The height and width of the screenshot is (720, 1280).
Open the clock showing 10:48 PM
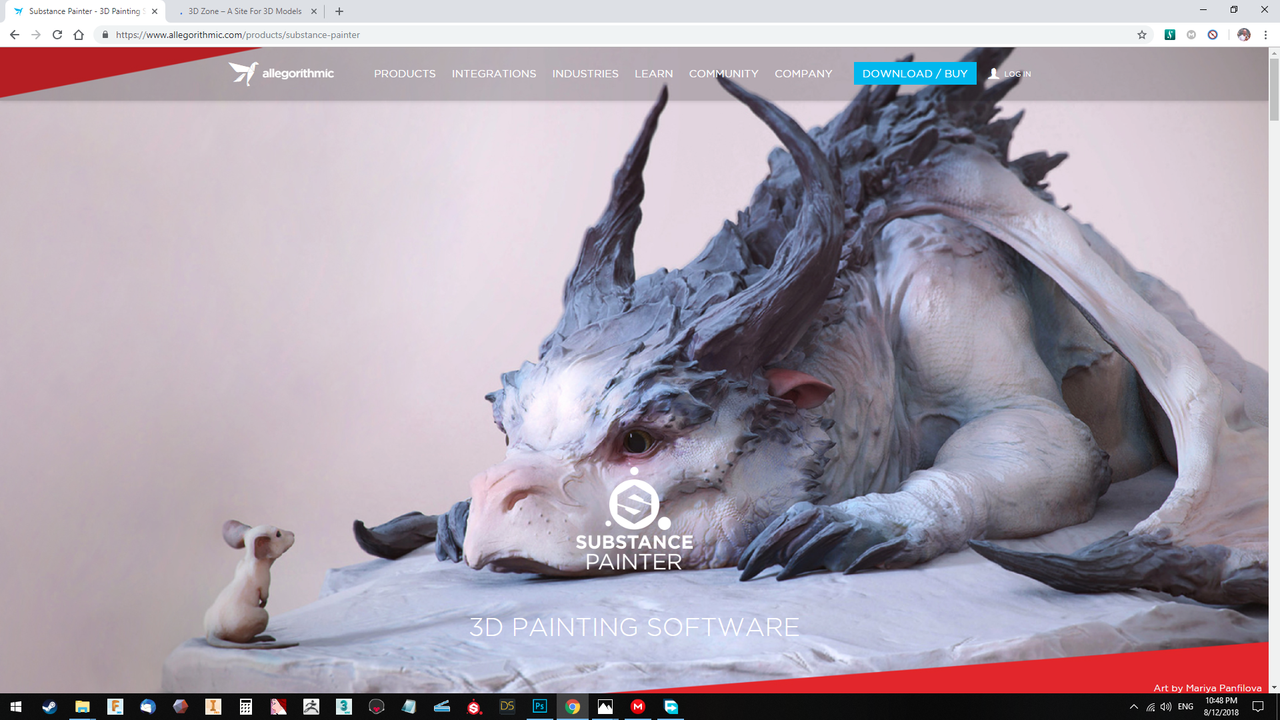1222,706
